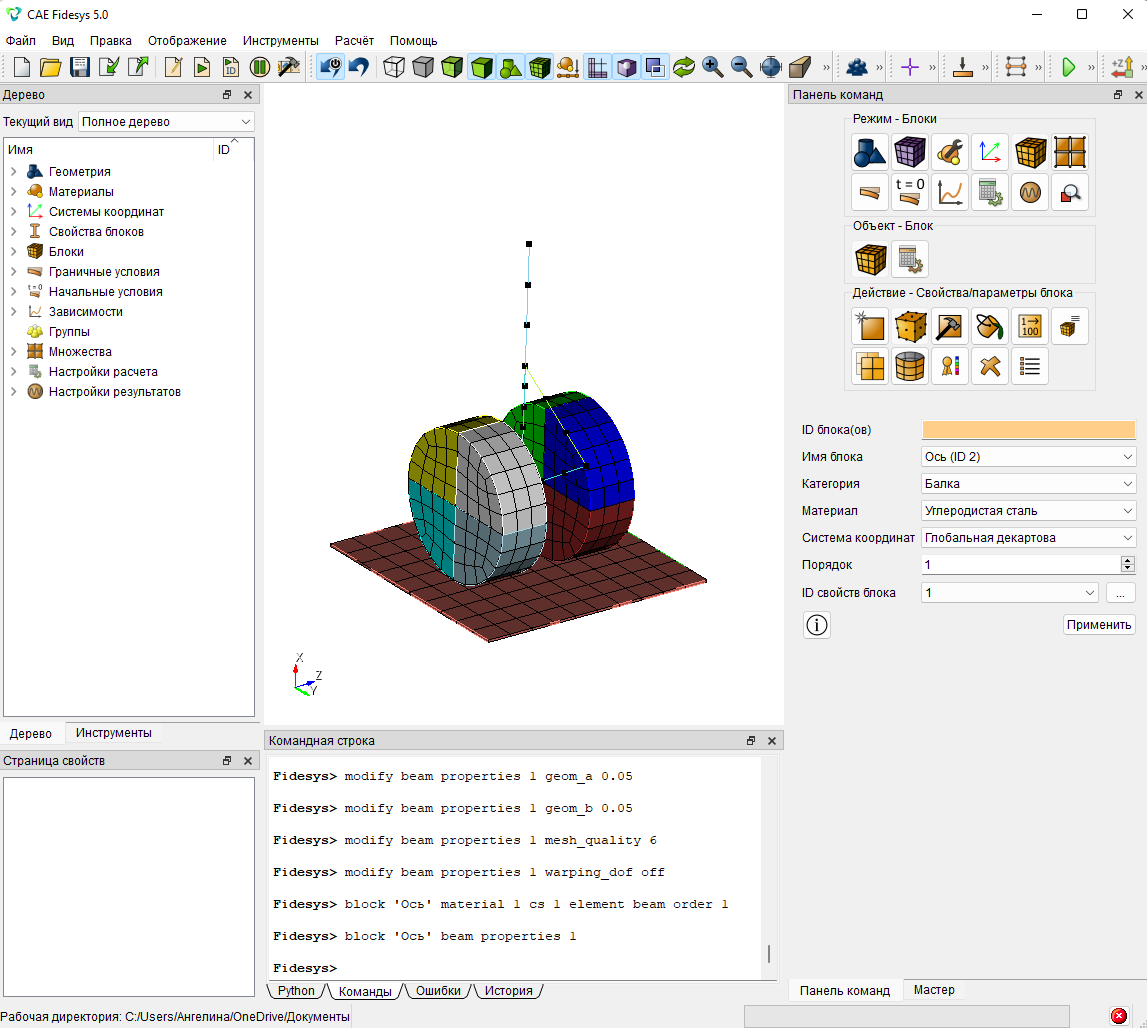Toggle the blue mouse-power toolbar button
Image resolution: width=1147 pixels, height=1028 pixels.
coord(331,67)
